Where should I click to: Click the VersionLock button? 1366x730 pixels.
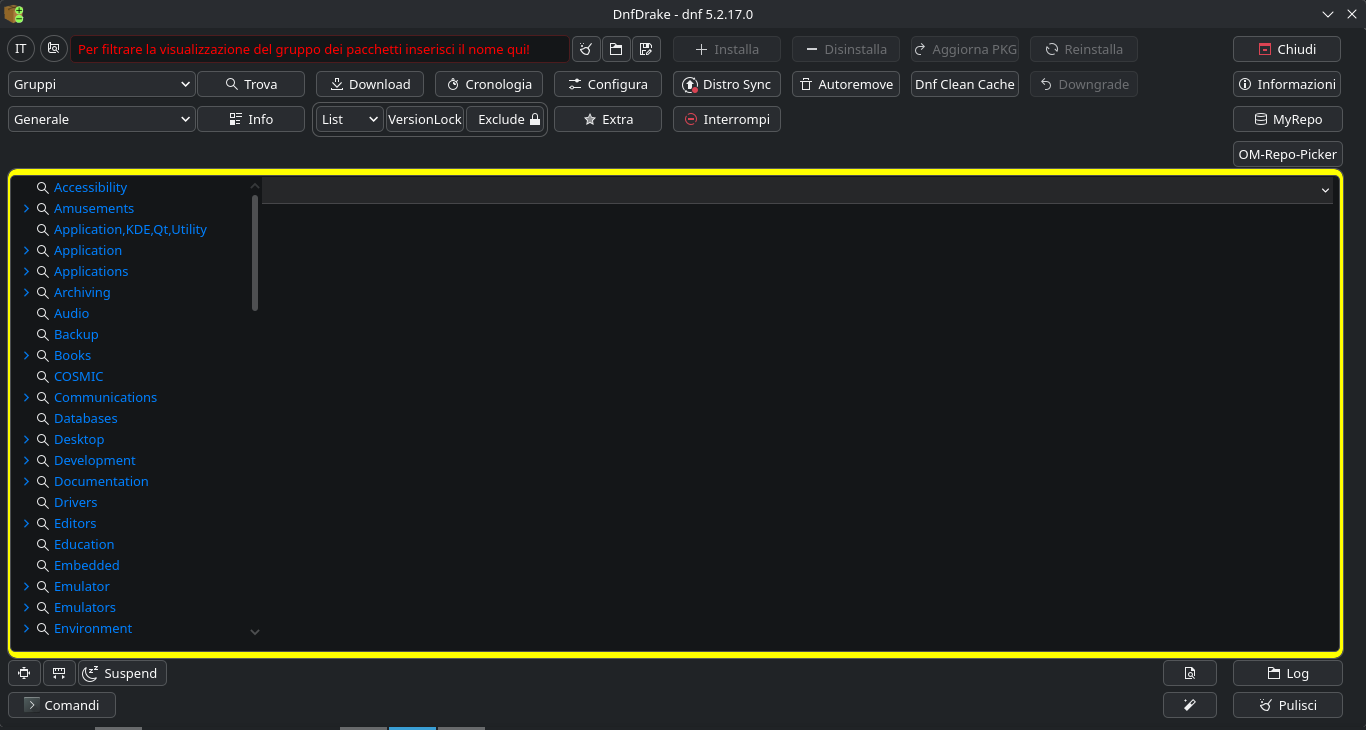click(x=424, y=119)
